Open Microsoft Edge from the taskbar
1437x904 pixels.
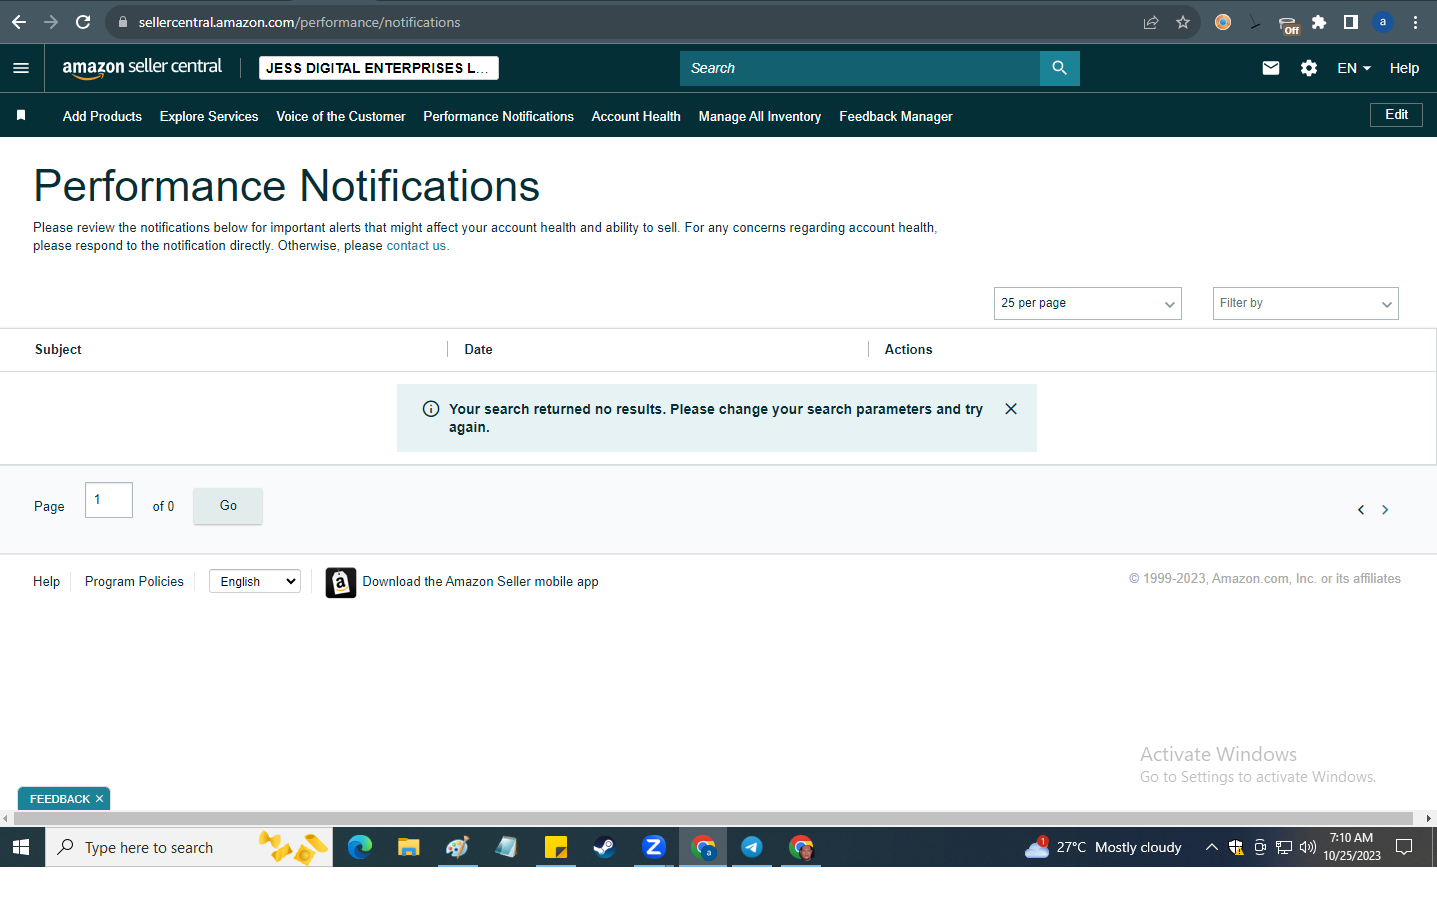(360, 847)
